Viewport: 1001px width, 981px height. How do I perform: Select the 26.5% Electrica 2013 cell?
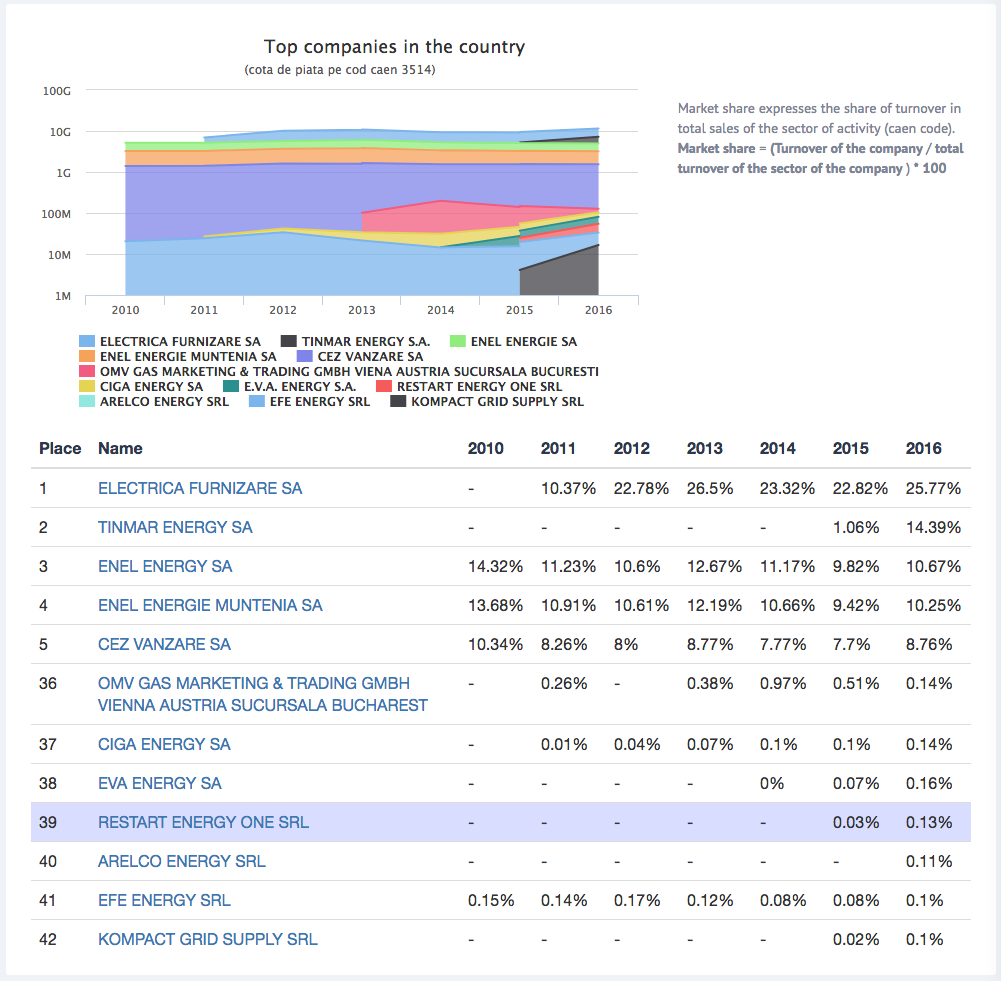click(x=709, y=488)
